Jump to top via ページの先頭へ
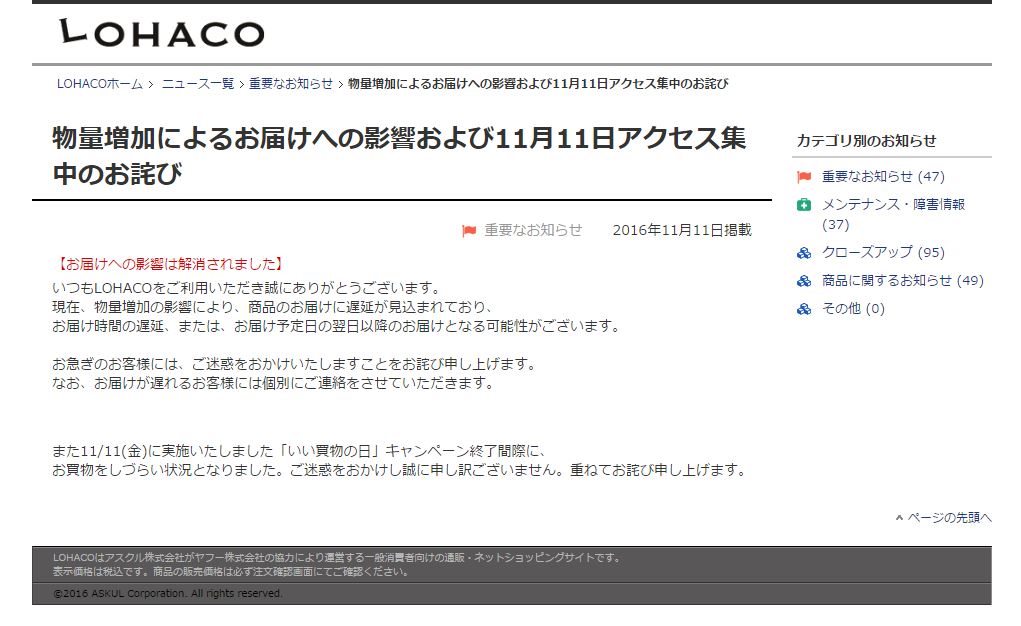 (x=949, y=518)
